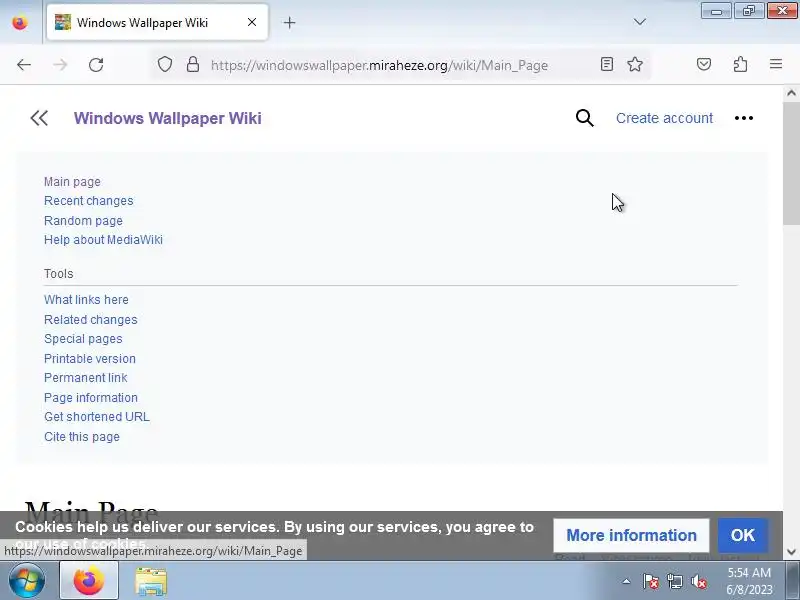The height and width of the screenshot is (600, 800).
Task: Open the Extensions puzzle icon
Action: pos(740,64)
